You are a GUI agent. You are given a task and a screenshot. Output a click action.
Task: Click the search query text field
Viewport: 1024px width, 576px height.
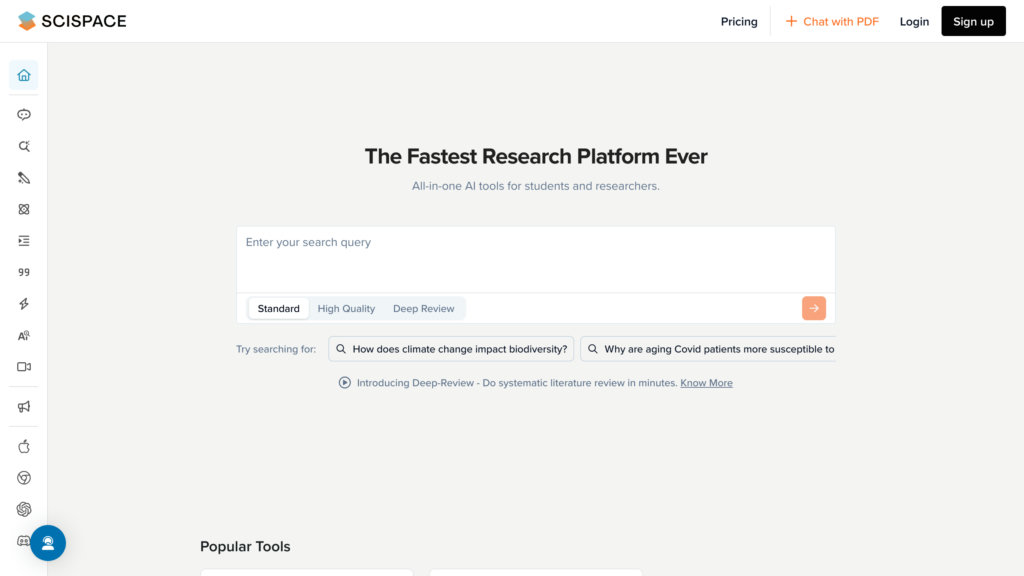point(535,258)
